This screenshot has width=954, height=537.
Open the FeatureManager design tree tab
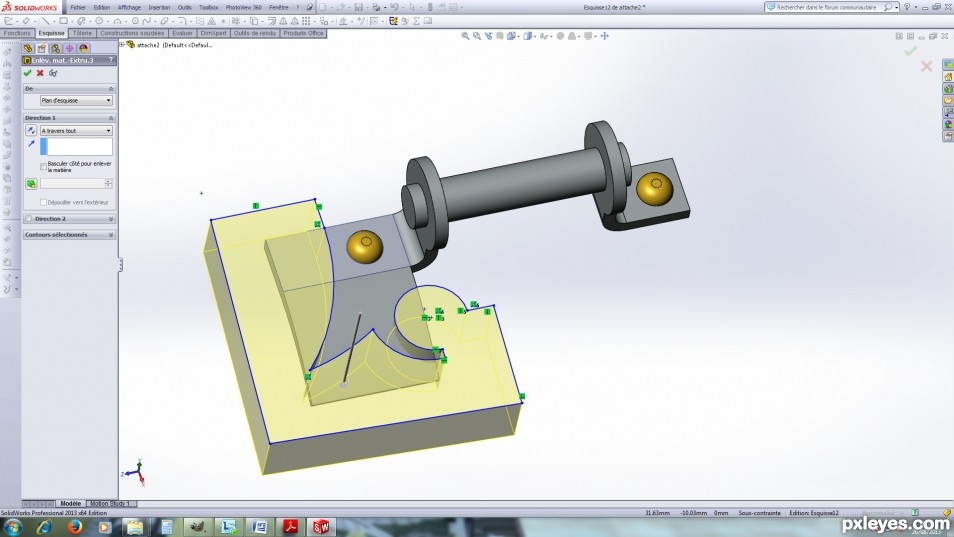point(28,48)
